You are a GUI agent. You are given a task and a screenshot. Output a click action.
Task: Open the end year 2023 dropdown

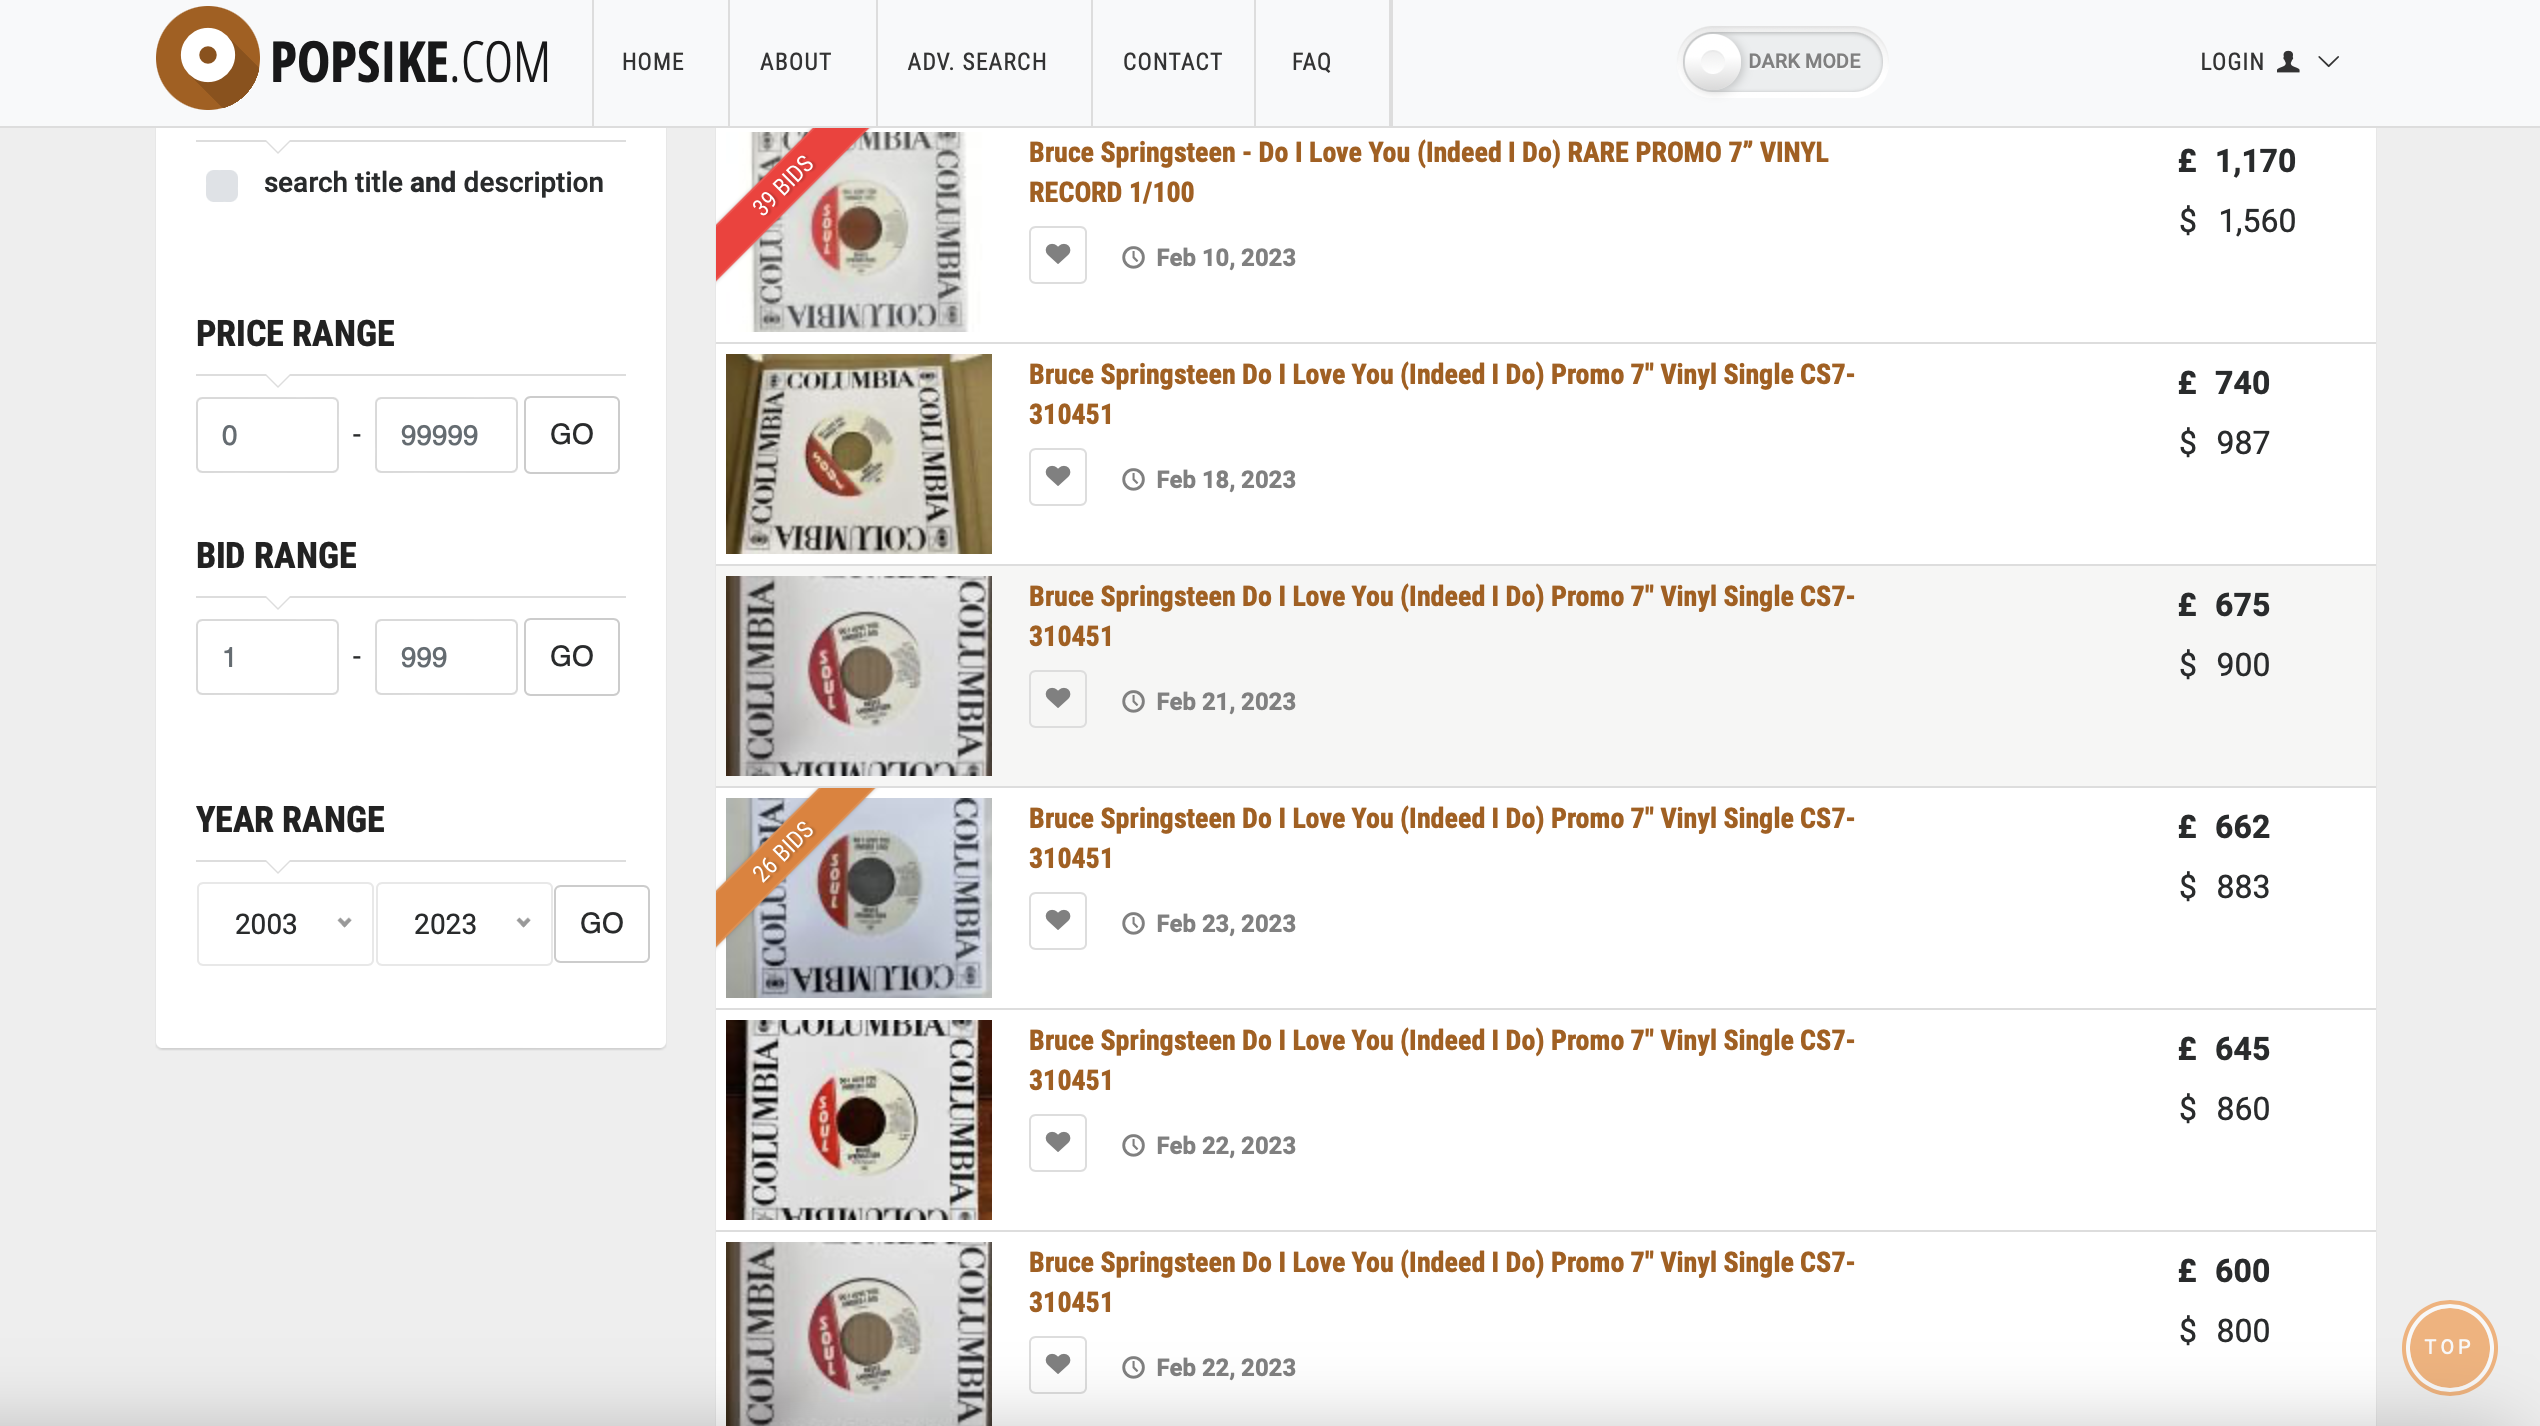pyautogui.click(x=464, y=924)
